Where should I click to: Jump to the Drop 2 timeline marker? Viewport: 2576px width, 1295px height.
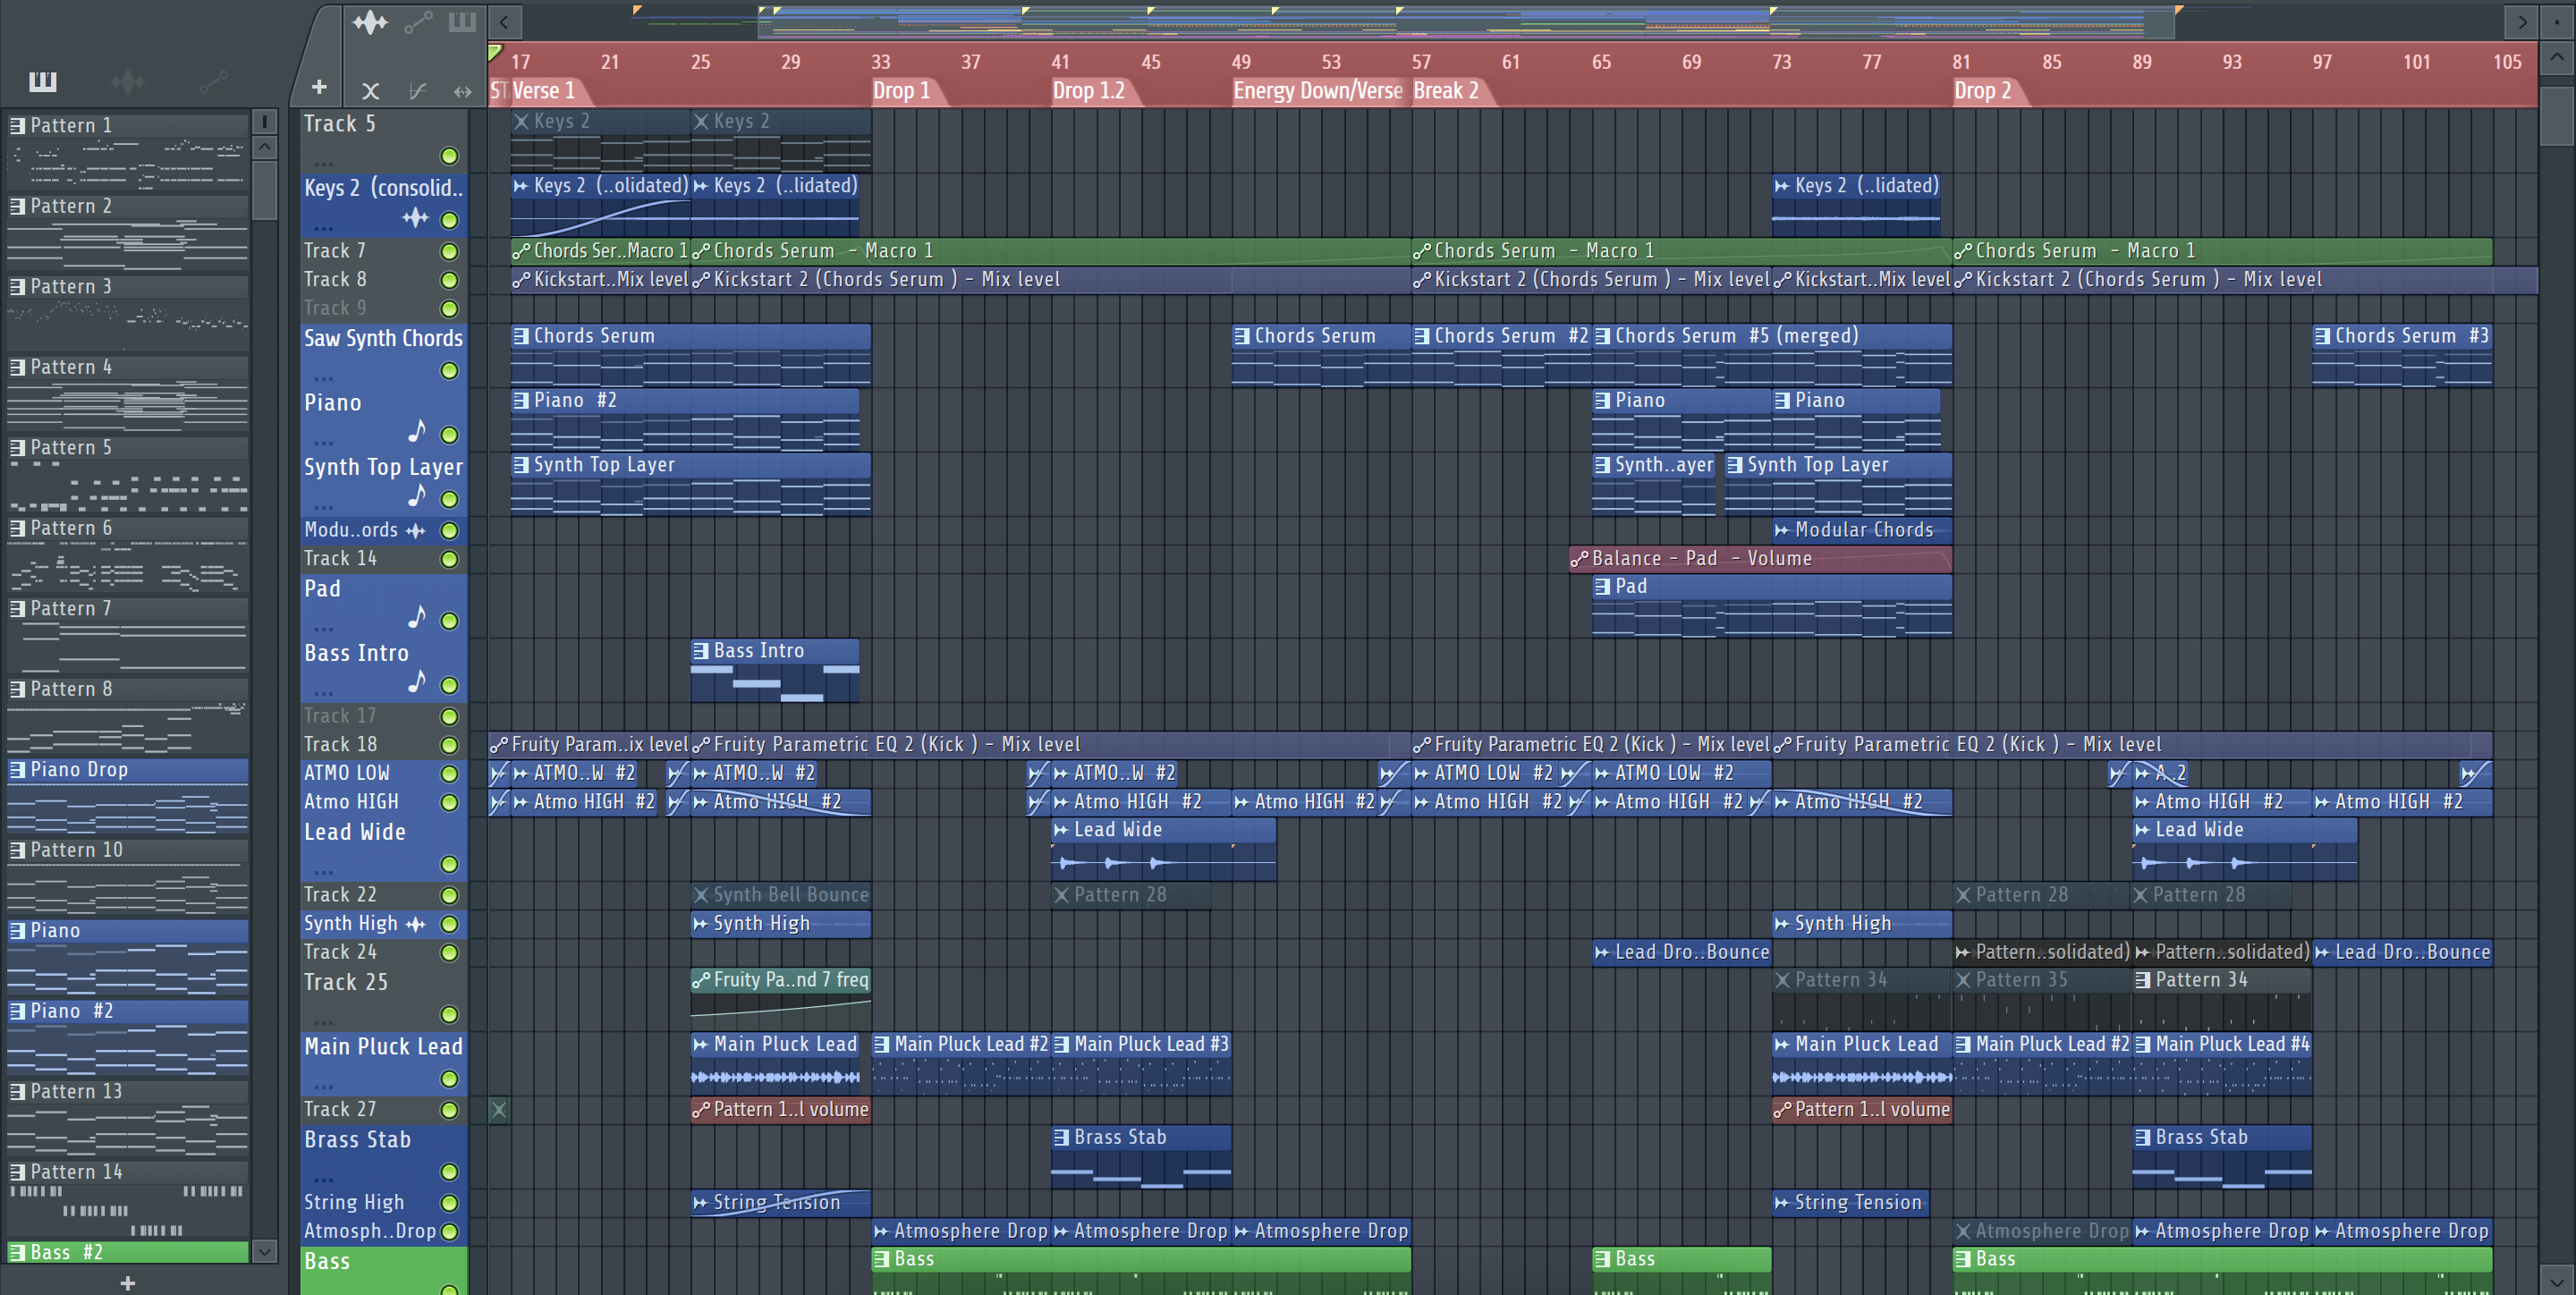click(x=1982, y=91)
